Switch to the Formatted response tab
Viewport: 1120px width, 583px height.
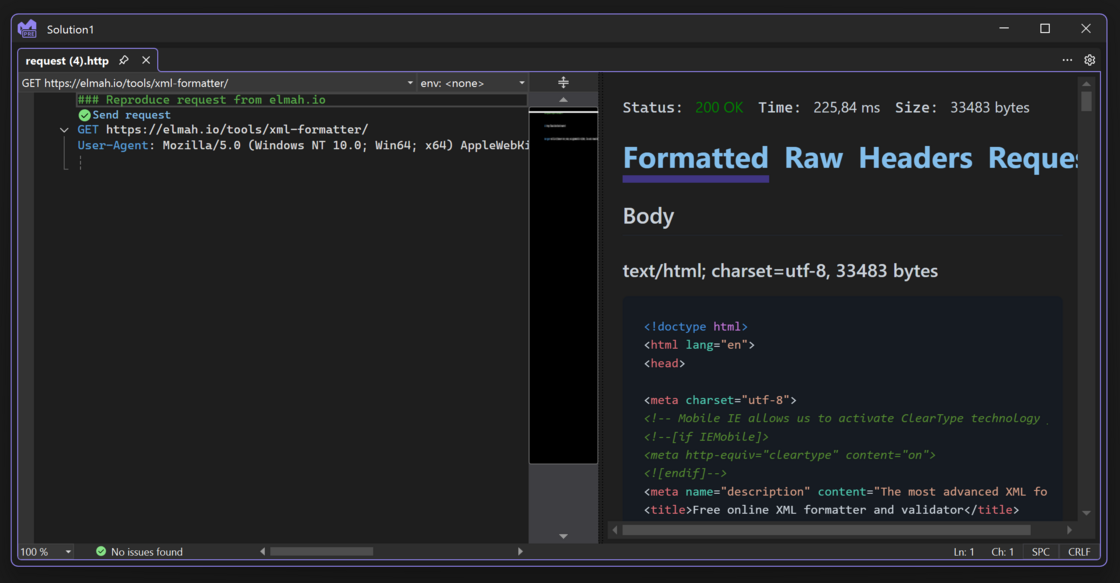pyautogui.click(x=695, y=158)
